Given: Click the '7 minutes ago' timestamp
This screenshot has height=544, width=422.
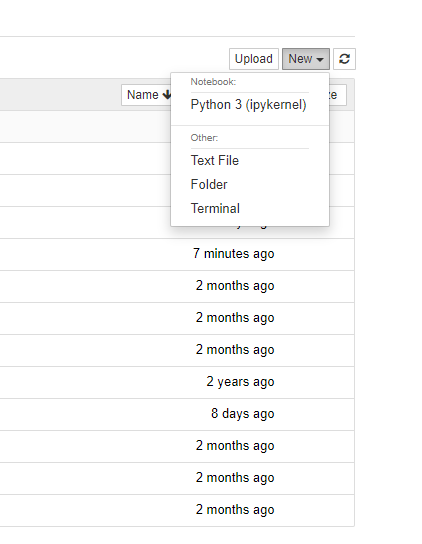Looking at the screenshot, I should click(x=234, y=254).
